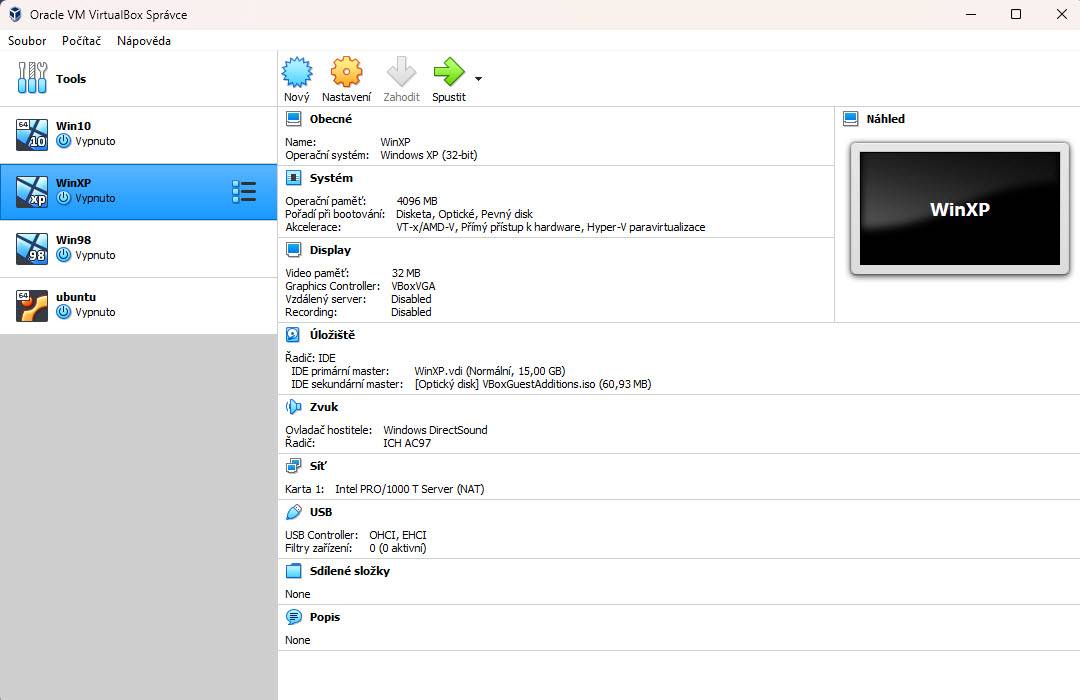Open the Soubor menu
The width and height of the screenshot is (1080, 700).
pyautogui.click(x=27, y=41)
